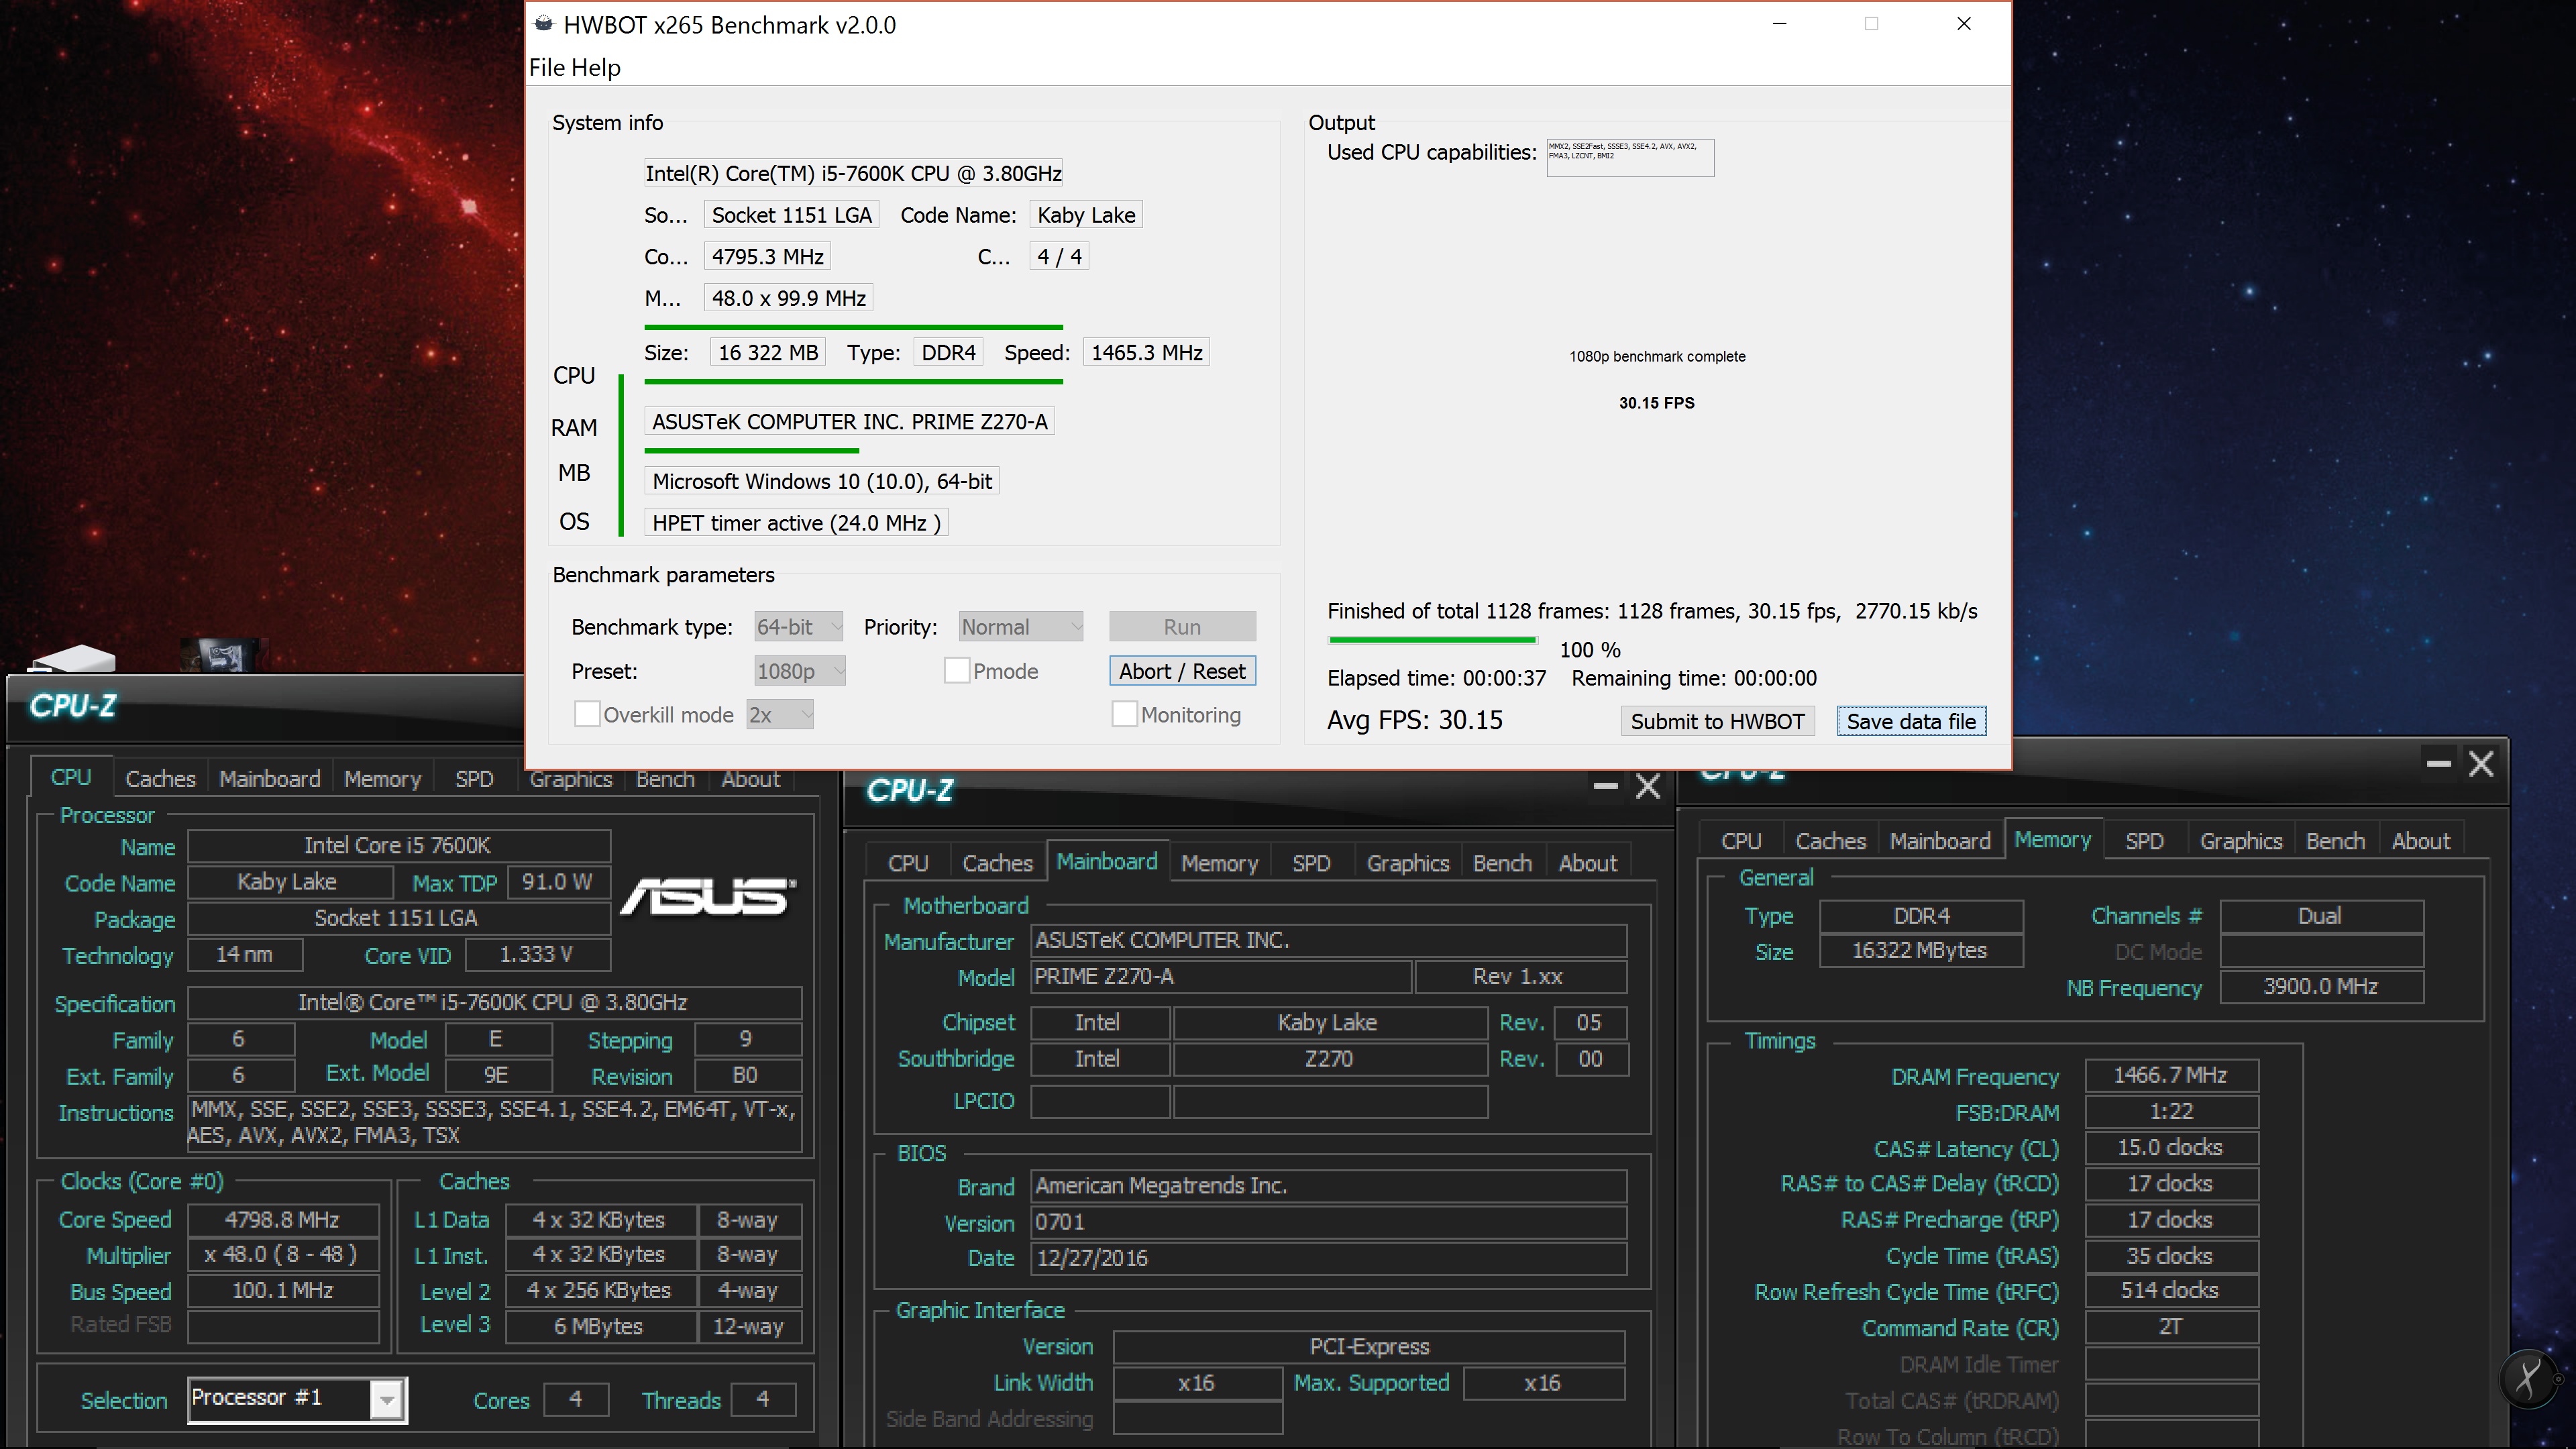The height and width of the screenshot is (1449, 2576).
Task: Click the white drive desktop icon
Action: (72, 658)
